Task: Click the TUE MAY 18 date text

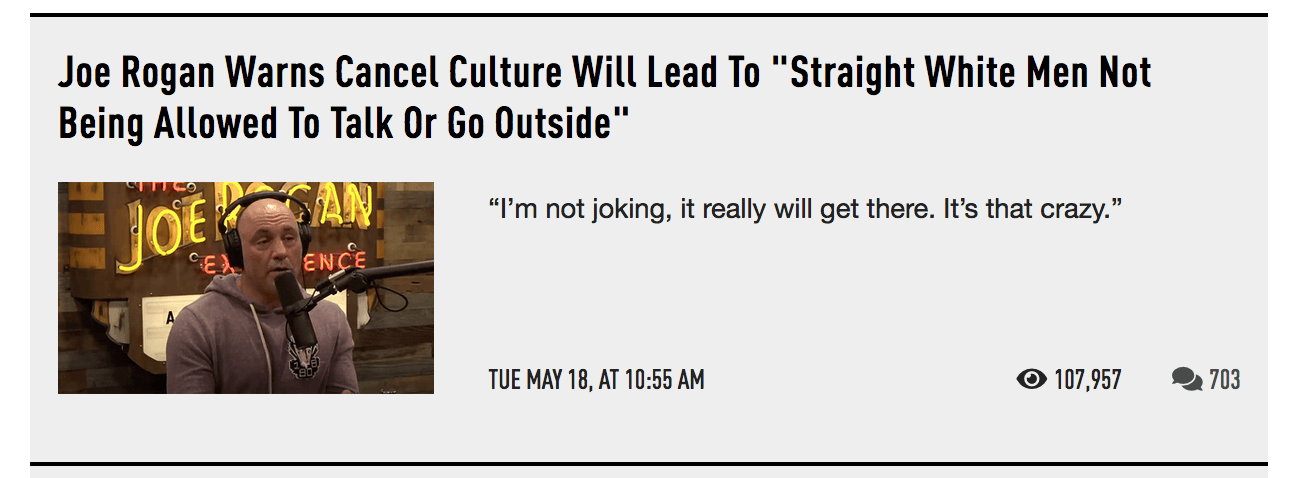Action: pyautogui.click(x=538, y=380)
